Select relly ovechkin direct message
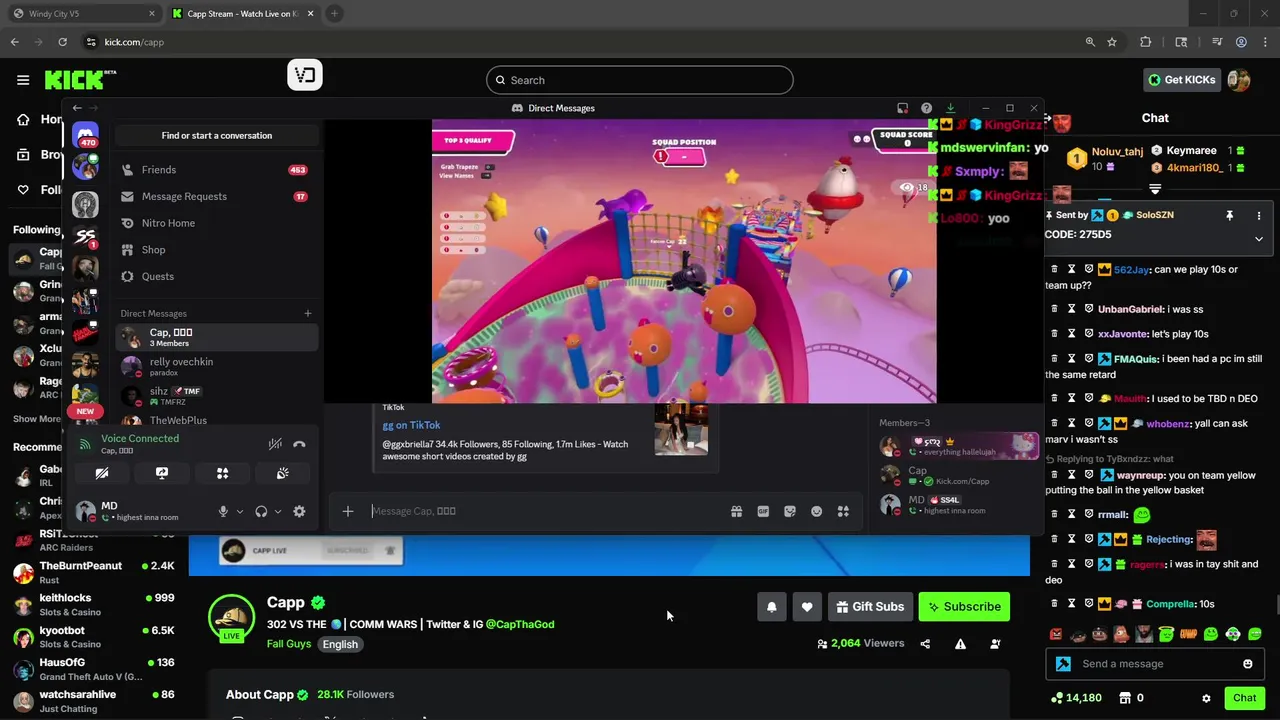 (217, 366)
